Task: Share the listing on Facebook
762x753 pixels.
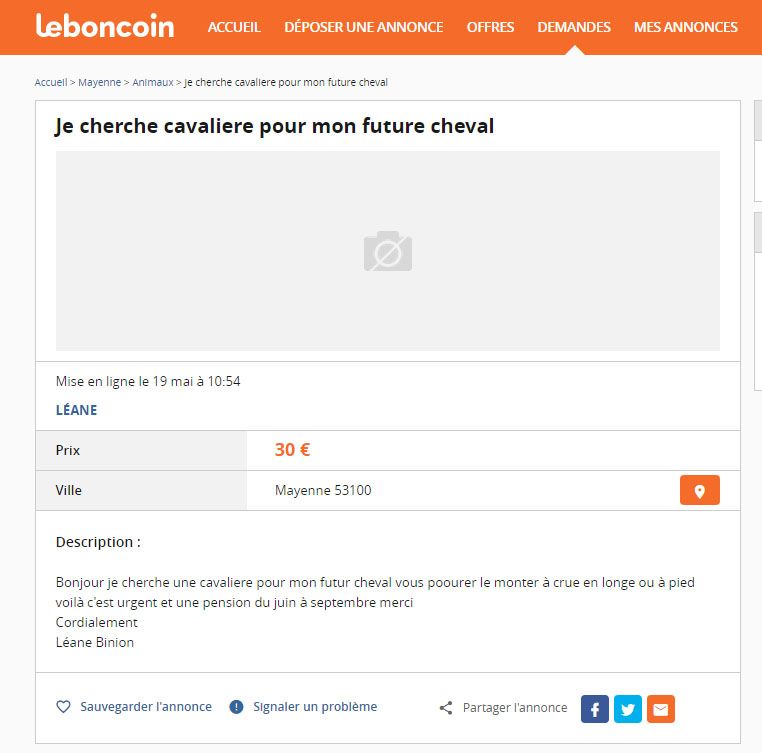Action: [x=595, y=709]
